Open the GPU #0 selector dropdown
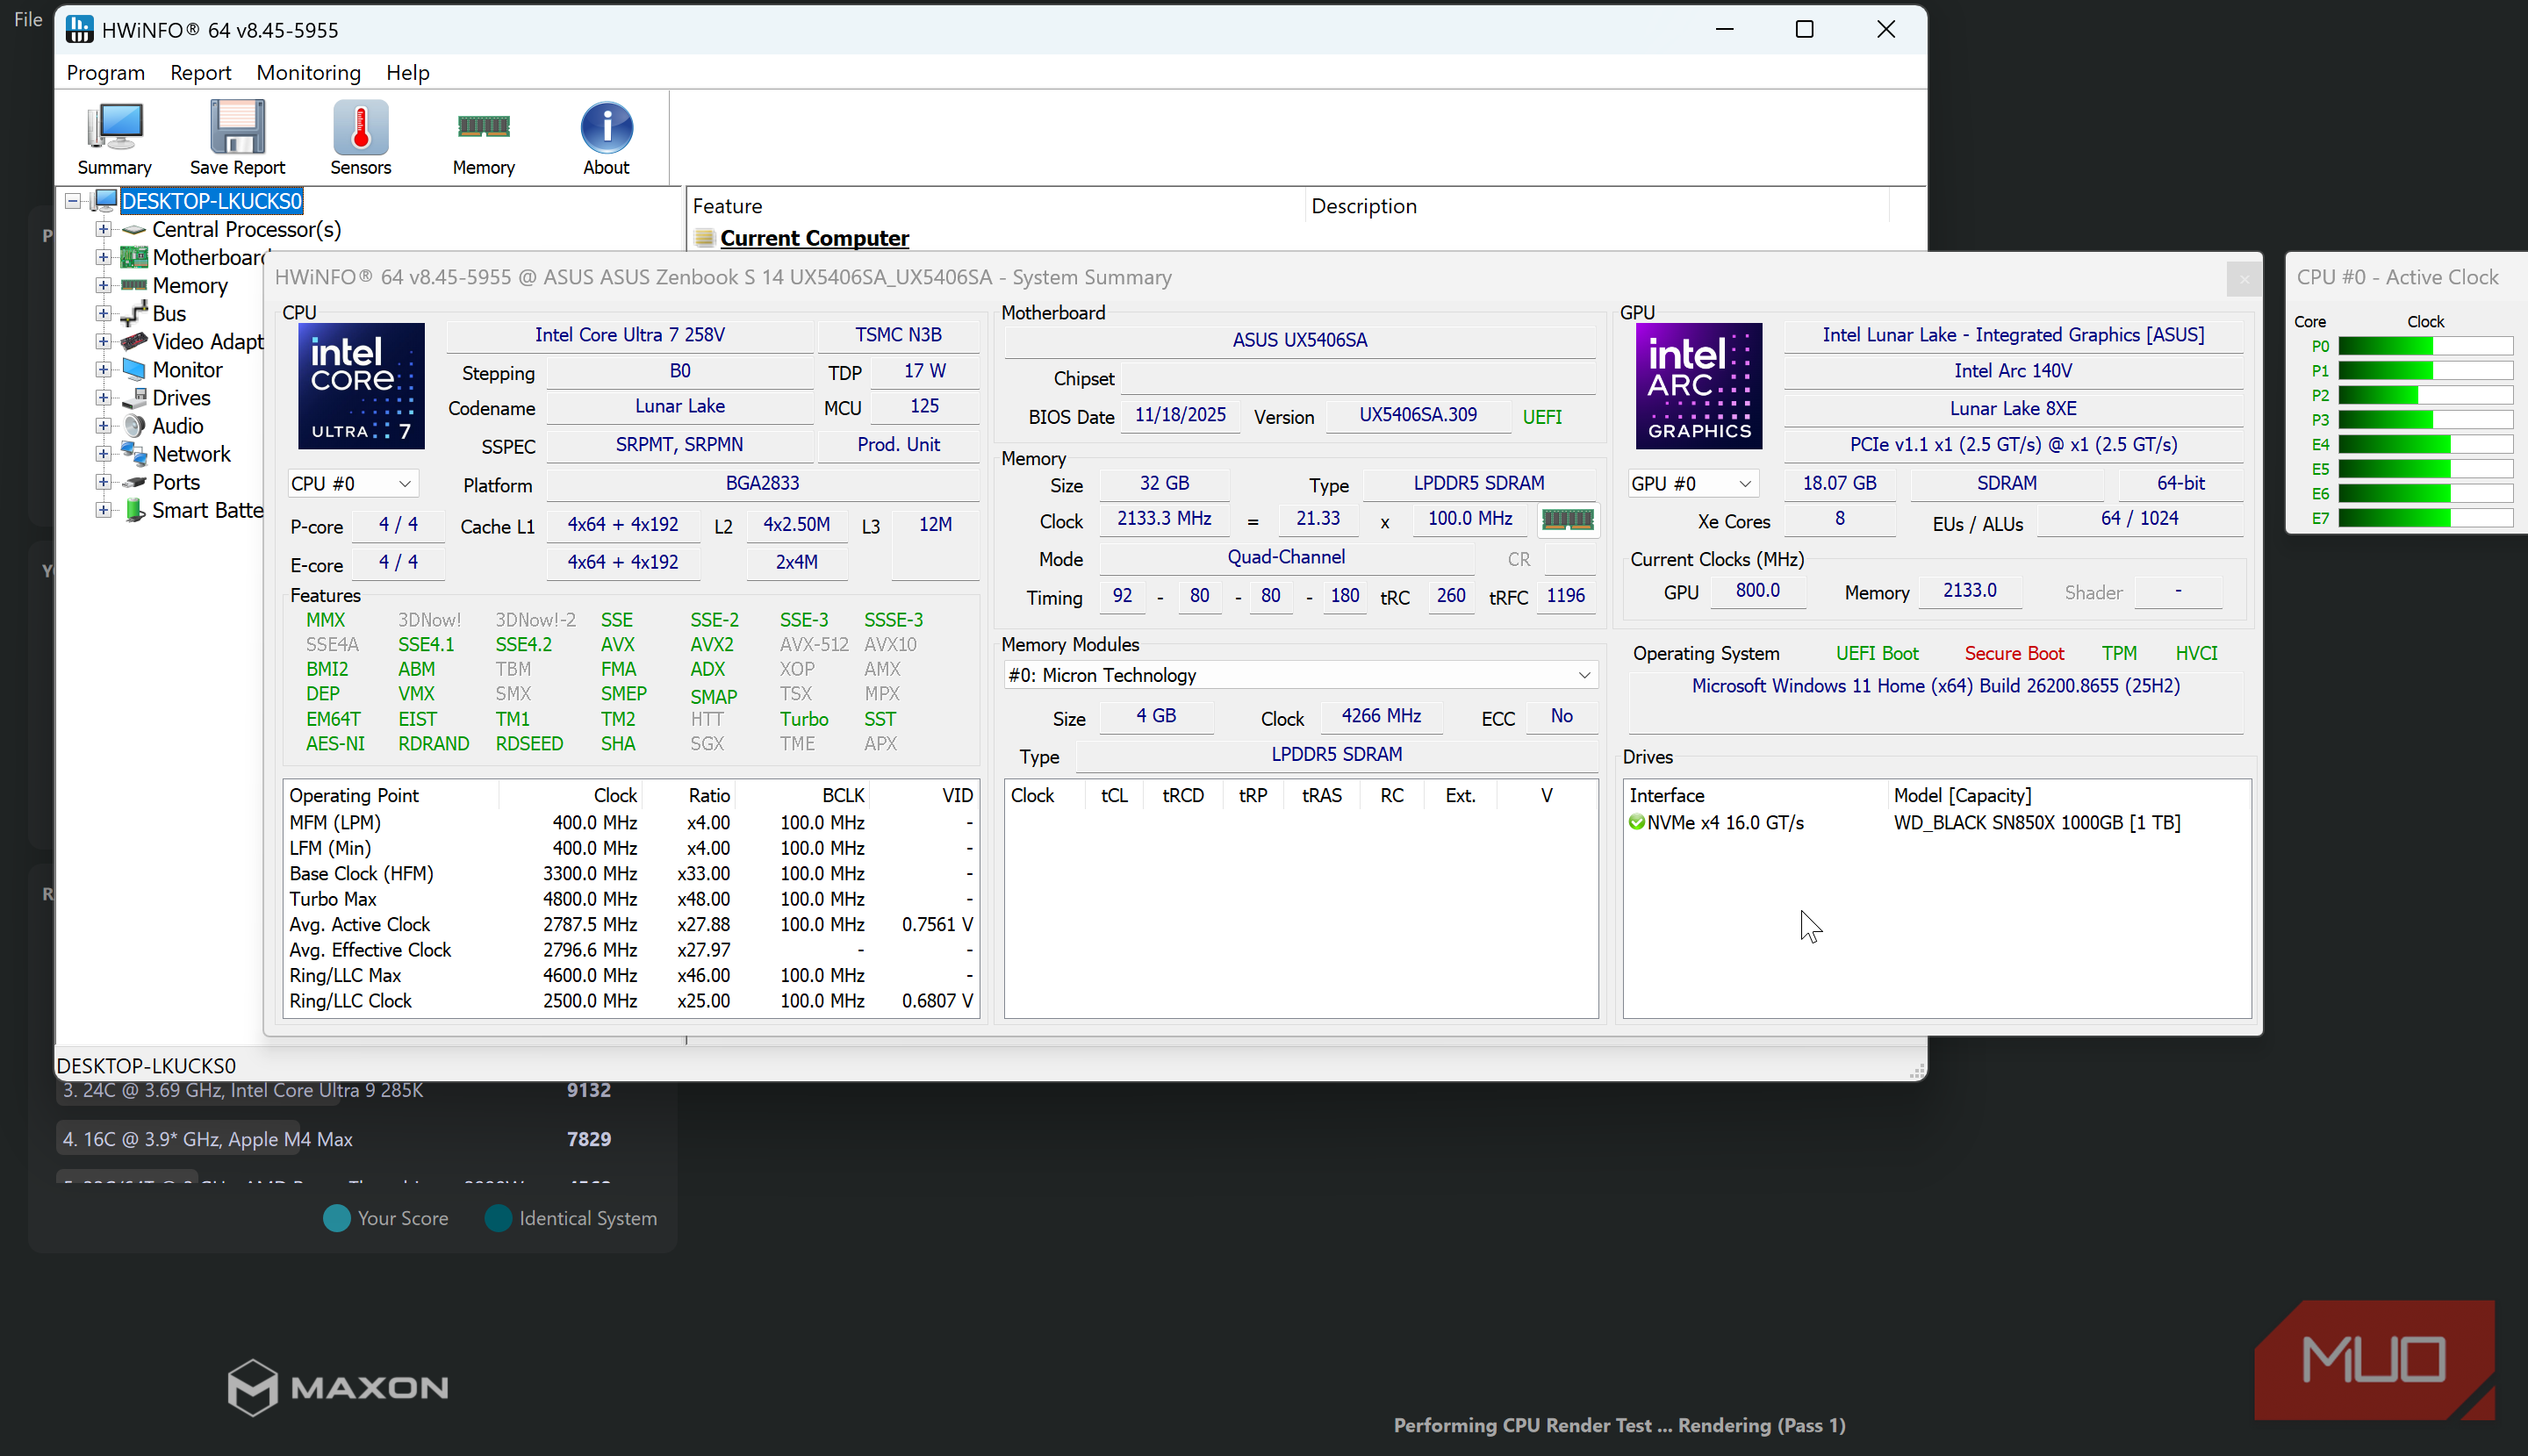2528x1456 pixels. tap(1692, 484)
